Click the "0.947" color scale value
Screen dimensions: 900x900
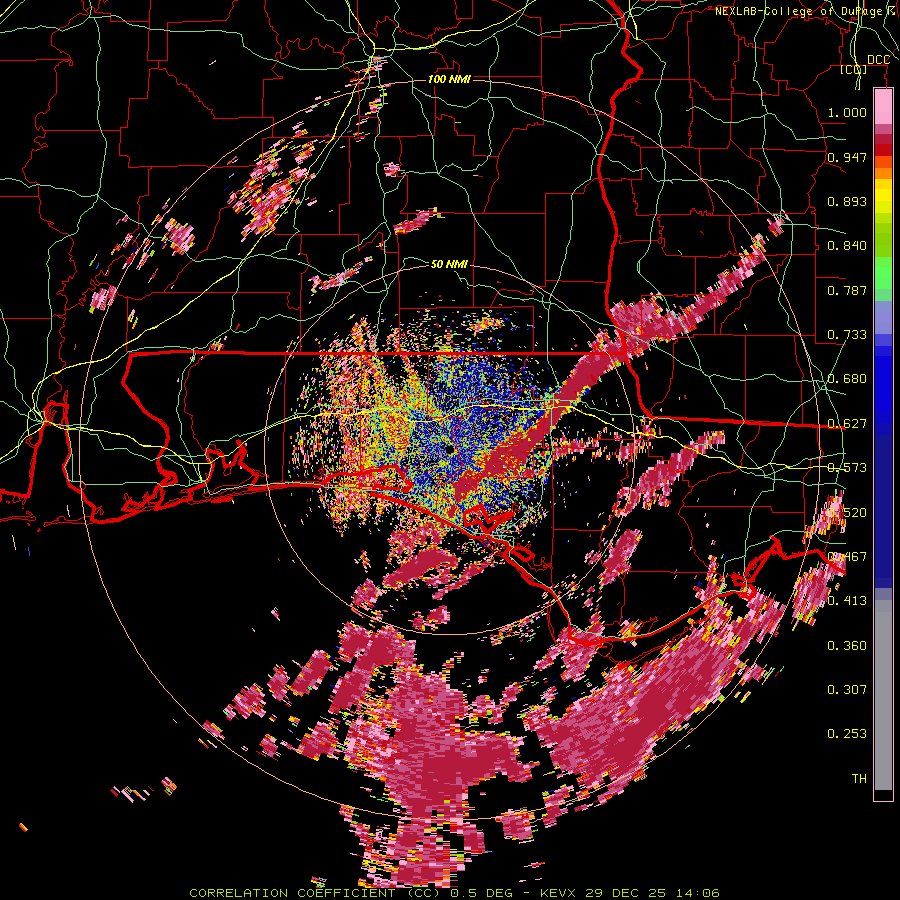pos(847,157)
